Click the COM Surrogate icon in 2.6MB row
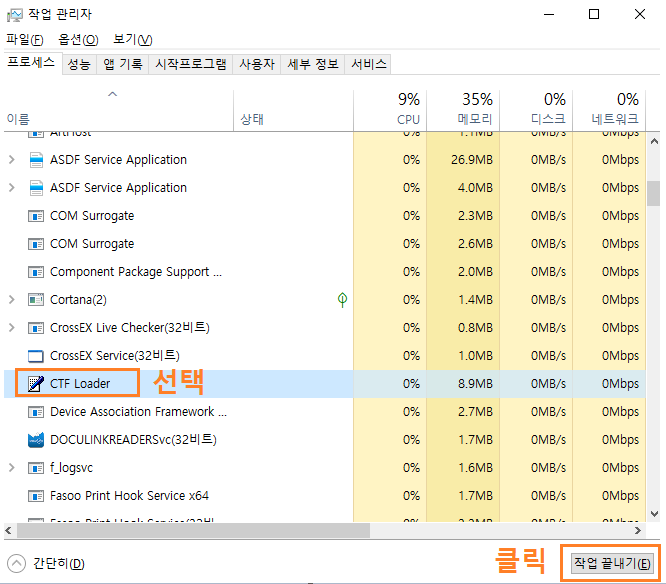666x584 pixels. 36,244
